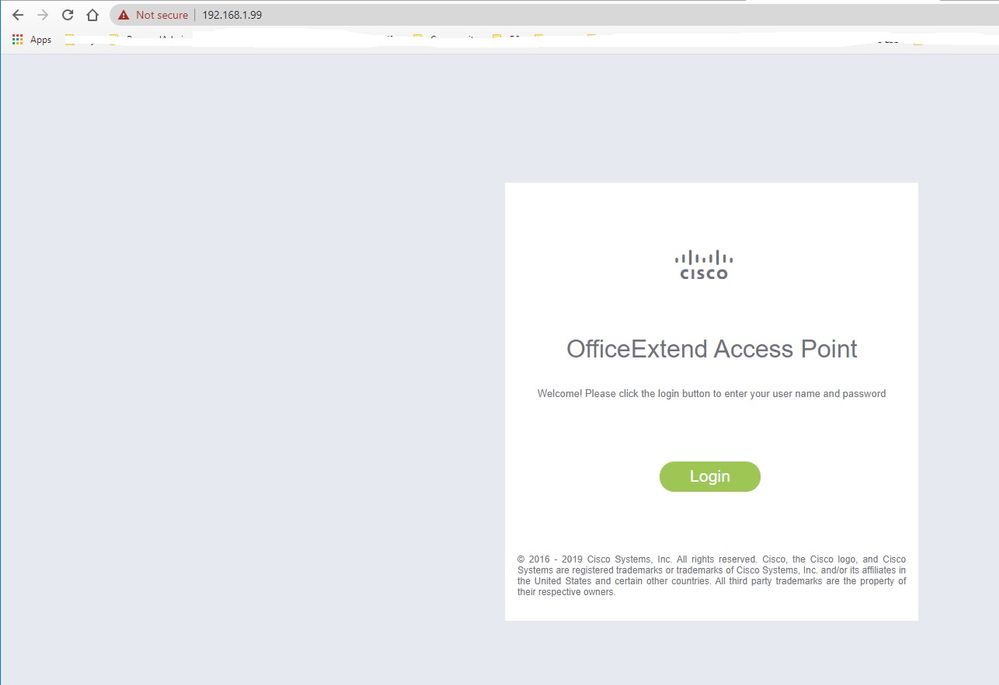
Task: Show site info via Not secure label
Action: tap(162, 15)
